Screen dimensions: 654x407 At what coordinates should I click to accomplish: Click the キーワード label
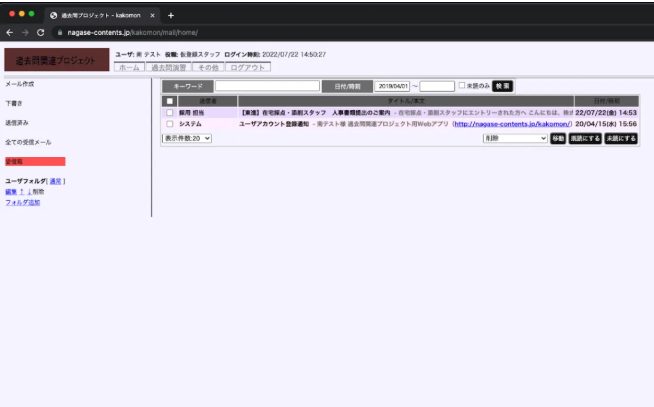point(188,86)
